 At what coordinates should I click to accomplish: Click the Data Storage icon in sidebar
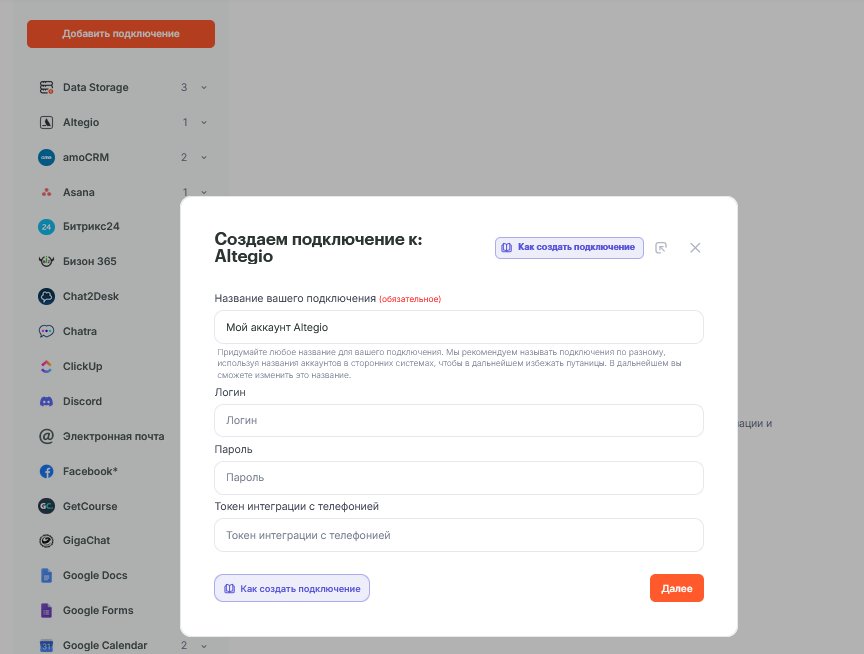coord(46,88)
